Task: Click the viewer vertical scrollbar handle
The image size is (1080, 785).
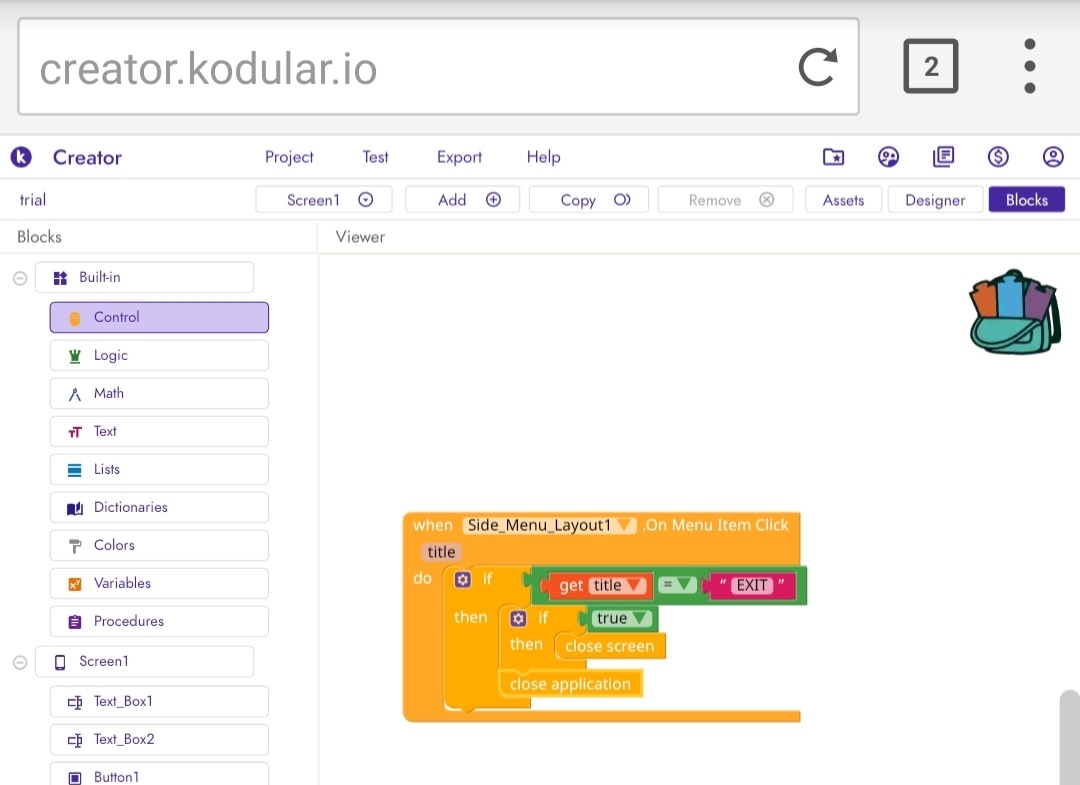Action: 1070,737
